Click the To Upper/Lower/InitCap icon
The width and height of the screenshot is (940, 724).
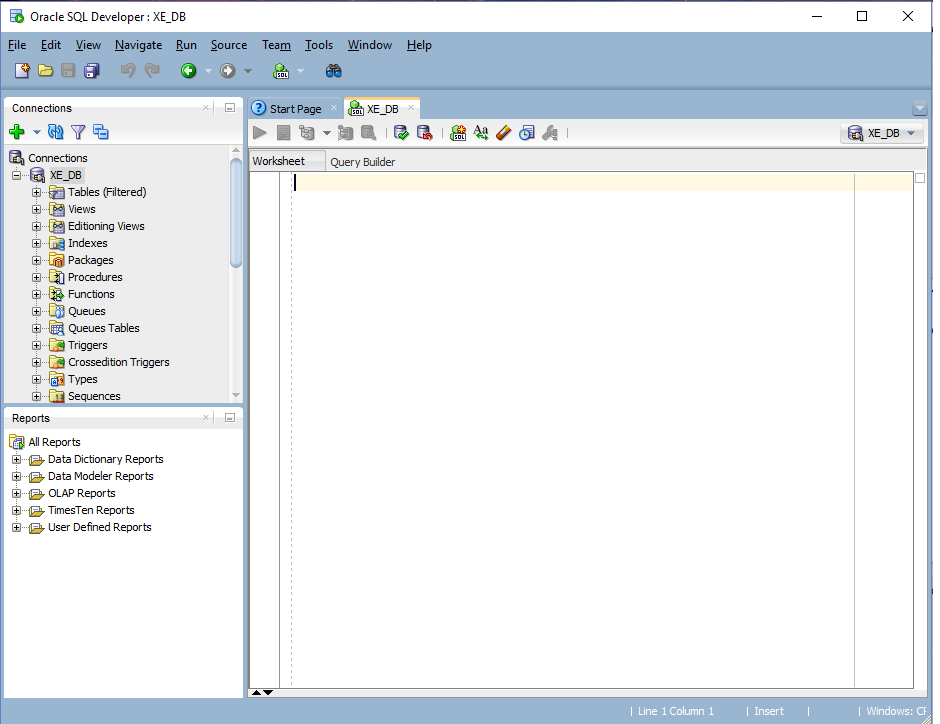point(481,133)
